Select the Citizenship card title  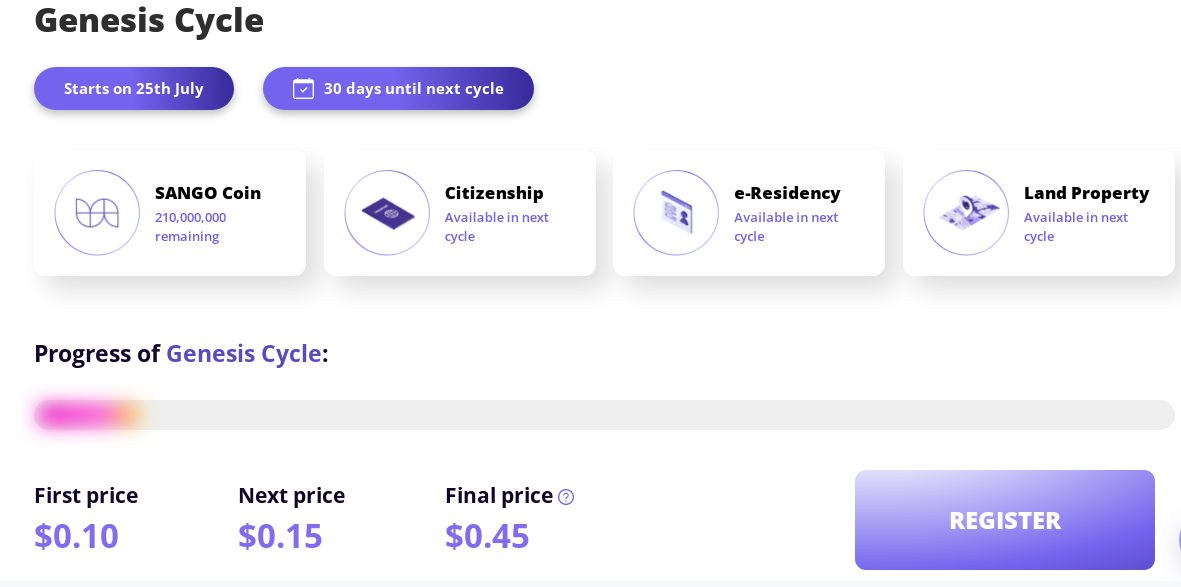click(x=494, y=193)
